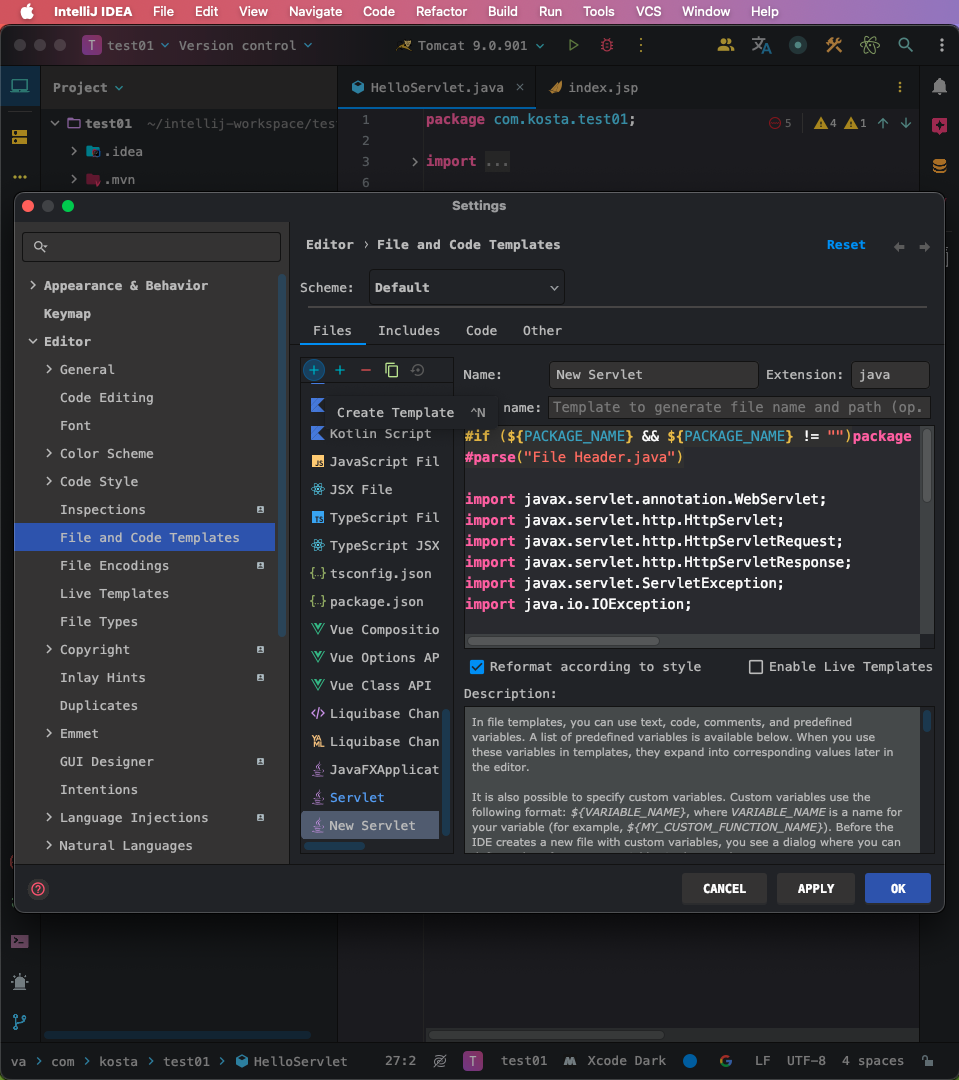The height and width of the screenshot is (1080, 959).
Task: Click the Extension field containing java
Action: pos(890,375)
